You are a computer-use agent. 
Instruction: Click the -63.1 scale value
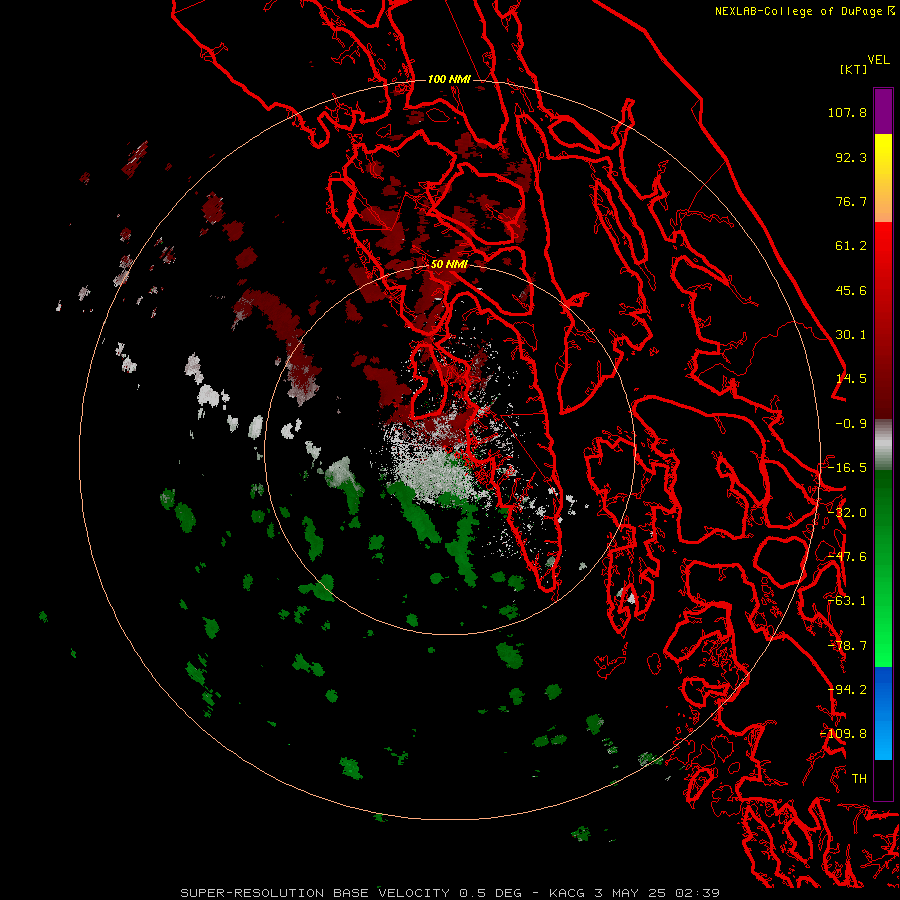pos(847,601)
